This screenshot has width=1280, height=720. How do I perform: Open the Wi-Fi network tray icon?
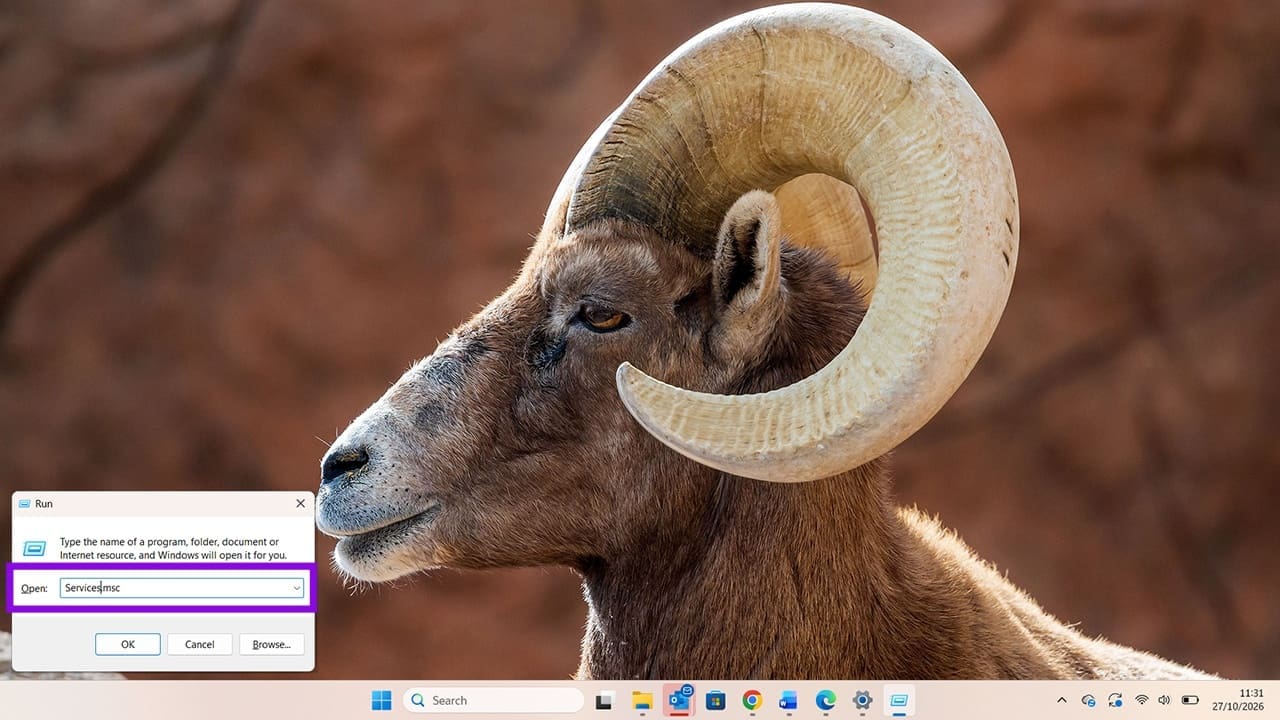1141,700
